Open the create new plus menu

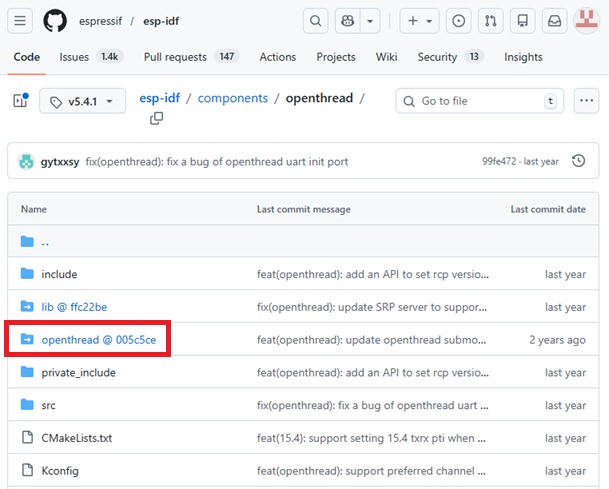pyautogui.click(x=419, y=21)
